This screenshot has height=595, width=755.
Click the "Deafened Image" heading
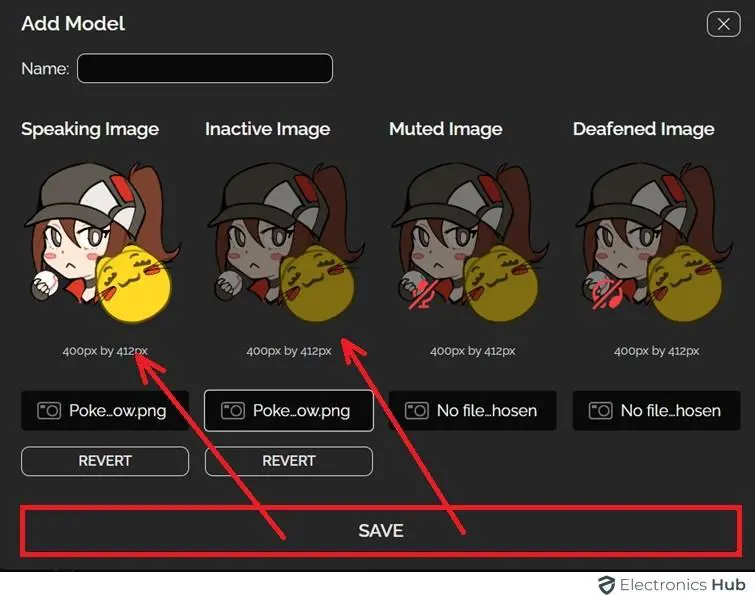point(644,129)
